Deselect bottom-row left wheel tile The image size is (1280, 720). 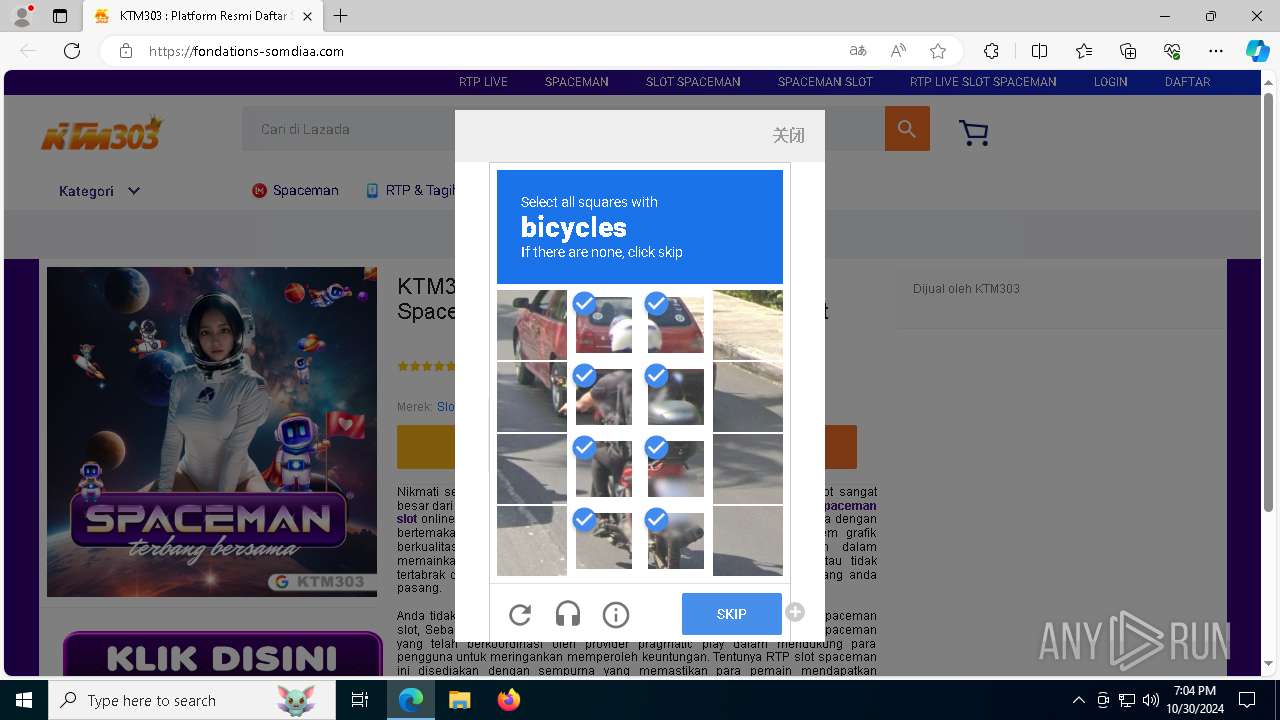click(604, 541)
